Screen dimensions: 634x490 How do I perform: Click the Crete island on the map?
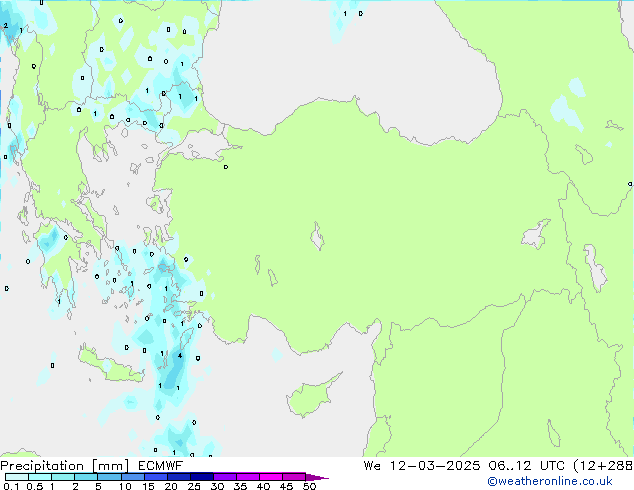[x=111, y=366]
